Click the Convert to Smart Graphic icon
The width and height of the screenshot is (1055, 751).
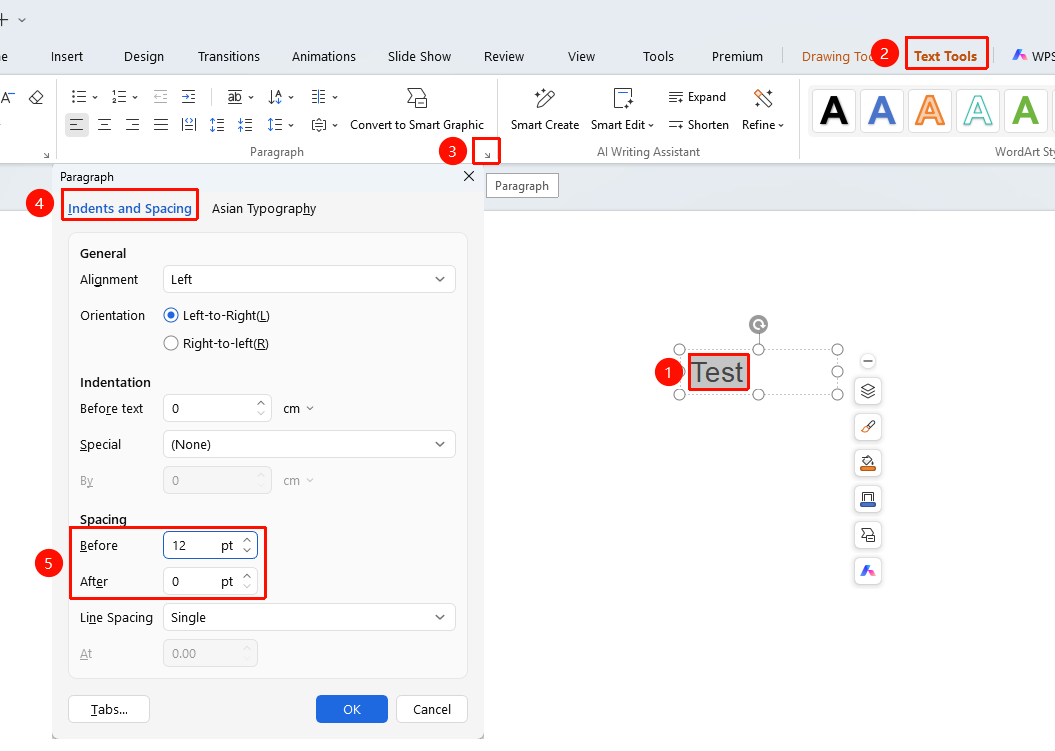pyautogui.click(x=417, y=98)
